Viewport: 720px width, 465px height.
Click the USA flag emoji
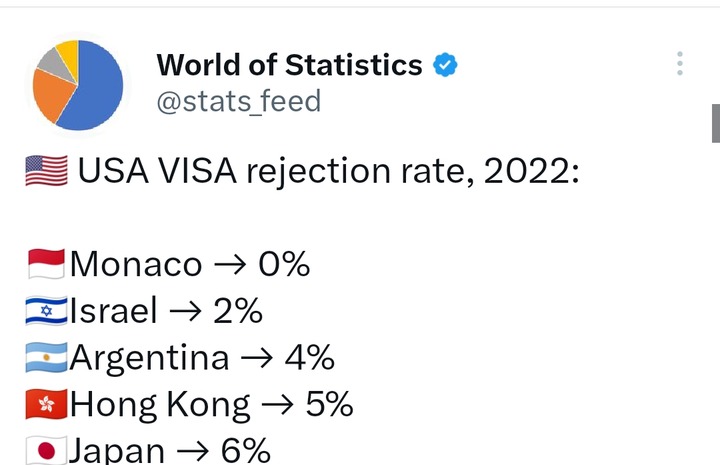tap(46, 171)
